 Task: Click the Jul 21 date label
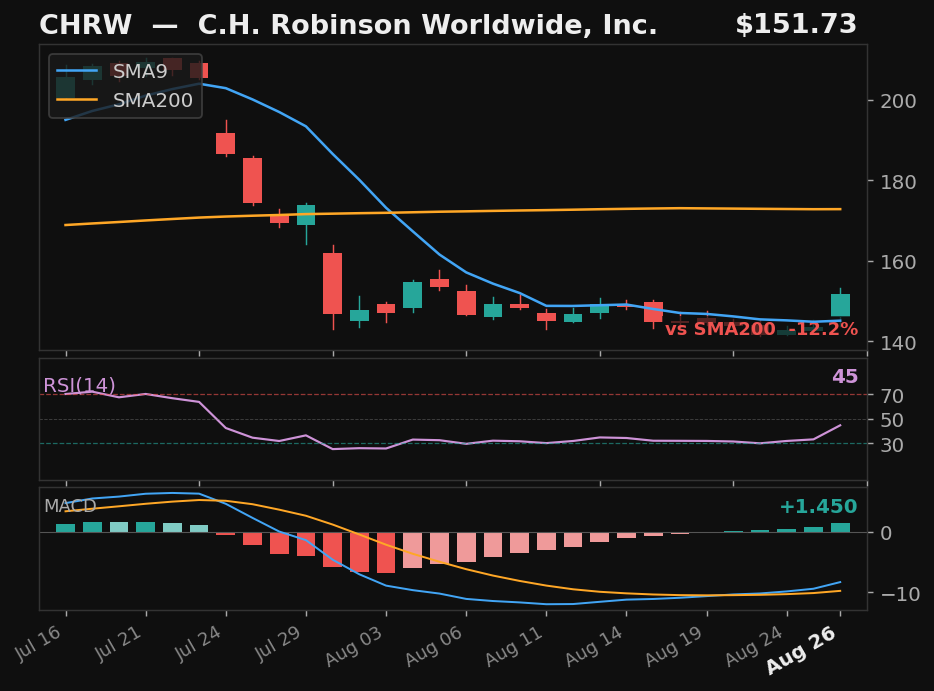pos(119,643)
